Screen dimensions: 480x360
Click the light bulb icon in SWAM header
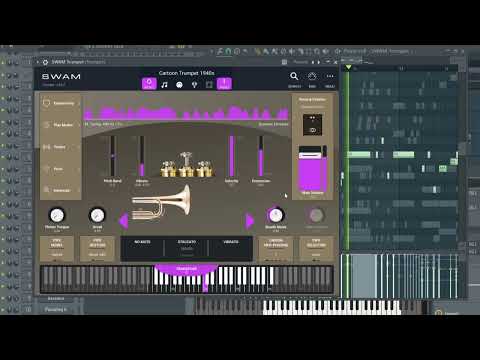(x=194, y=85)
